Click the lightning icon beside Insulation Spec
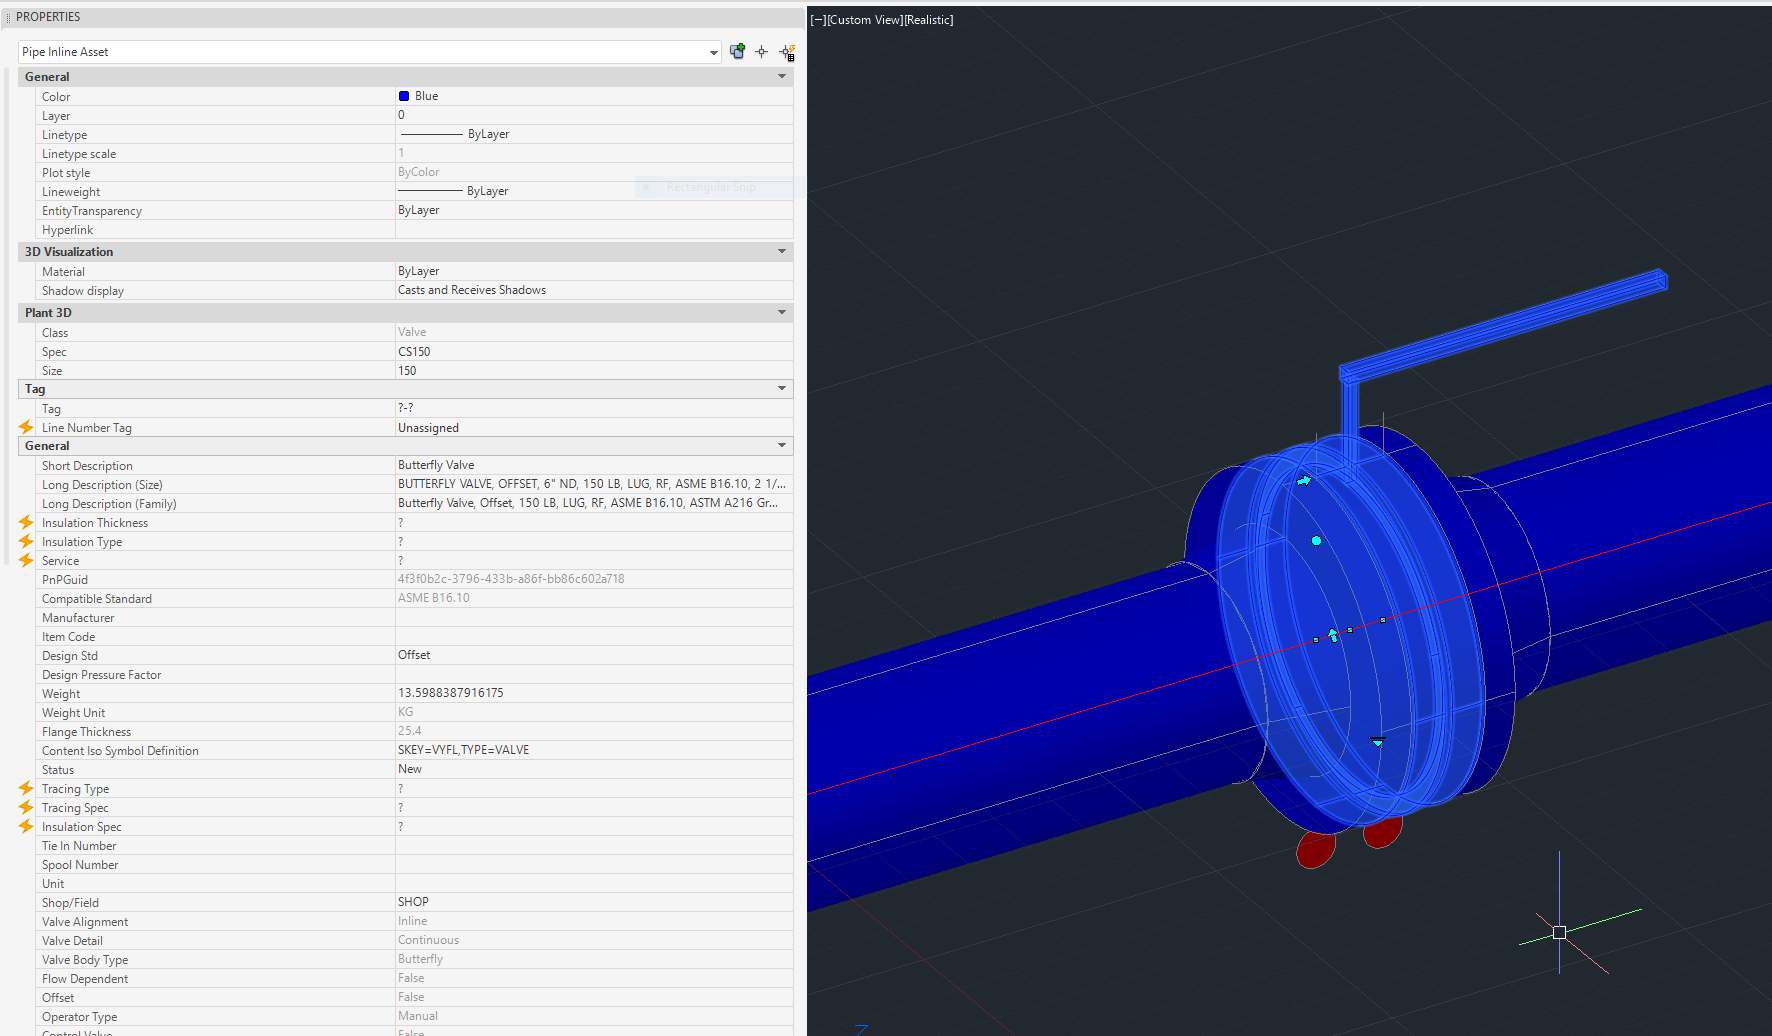The width and height of the screenshot is (1772, 1036). coord(26,827)
